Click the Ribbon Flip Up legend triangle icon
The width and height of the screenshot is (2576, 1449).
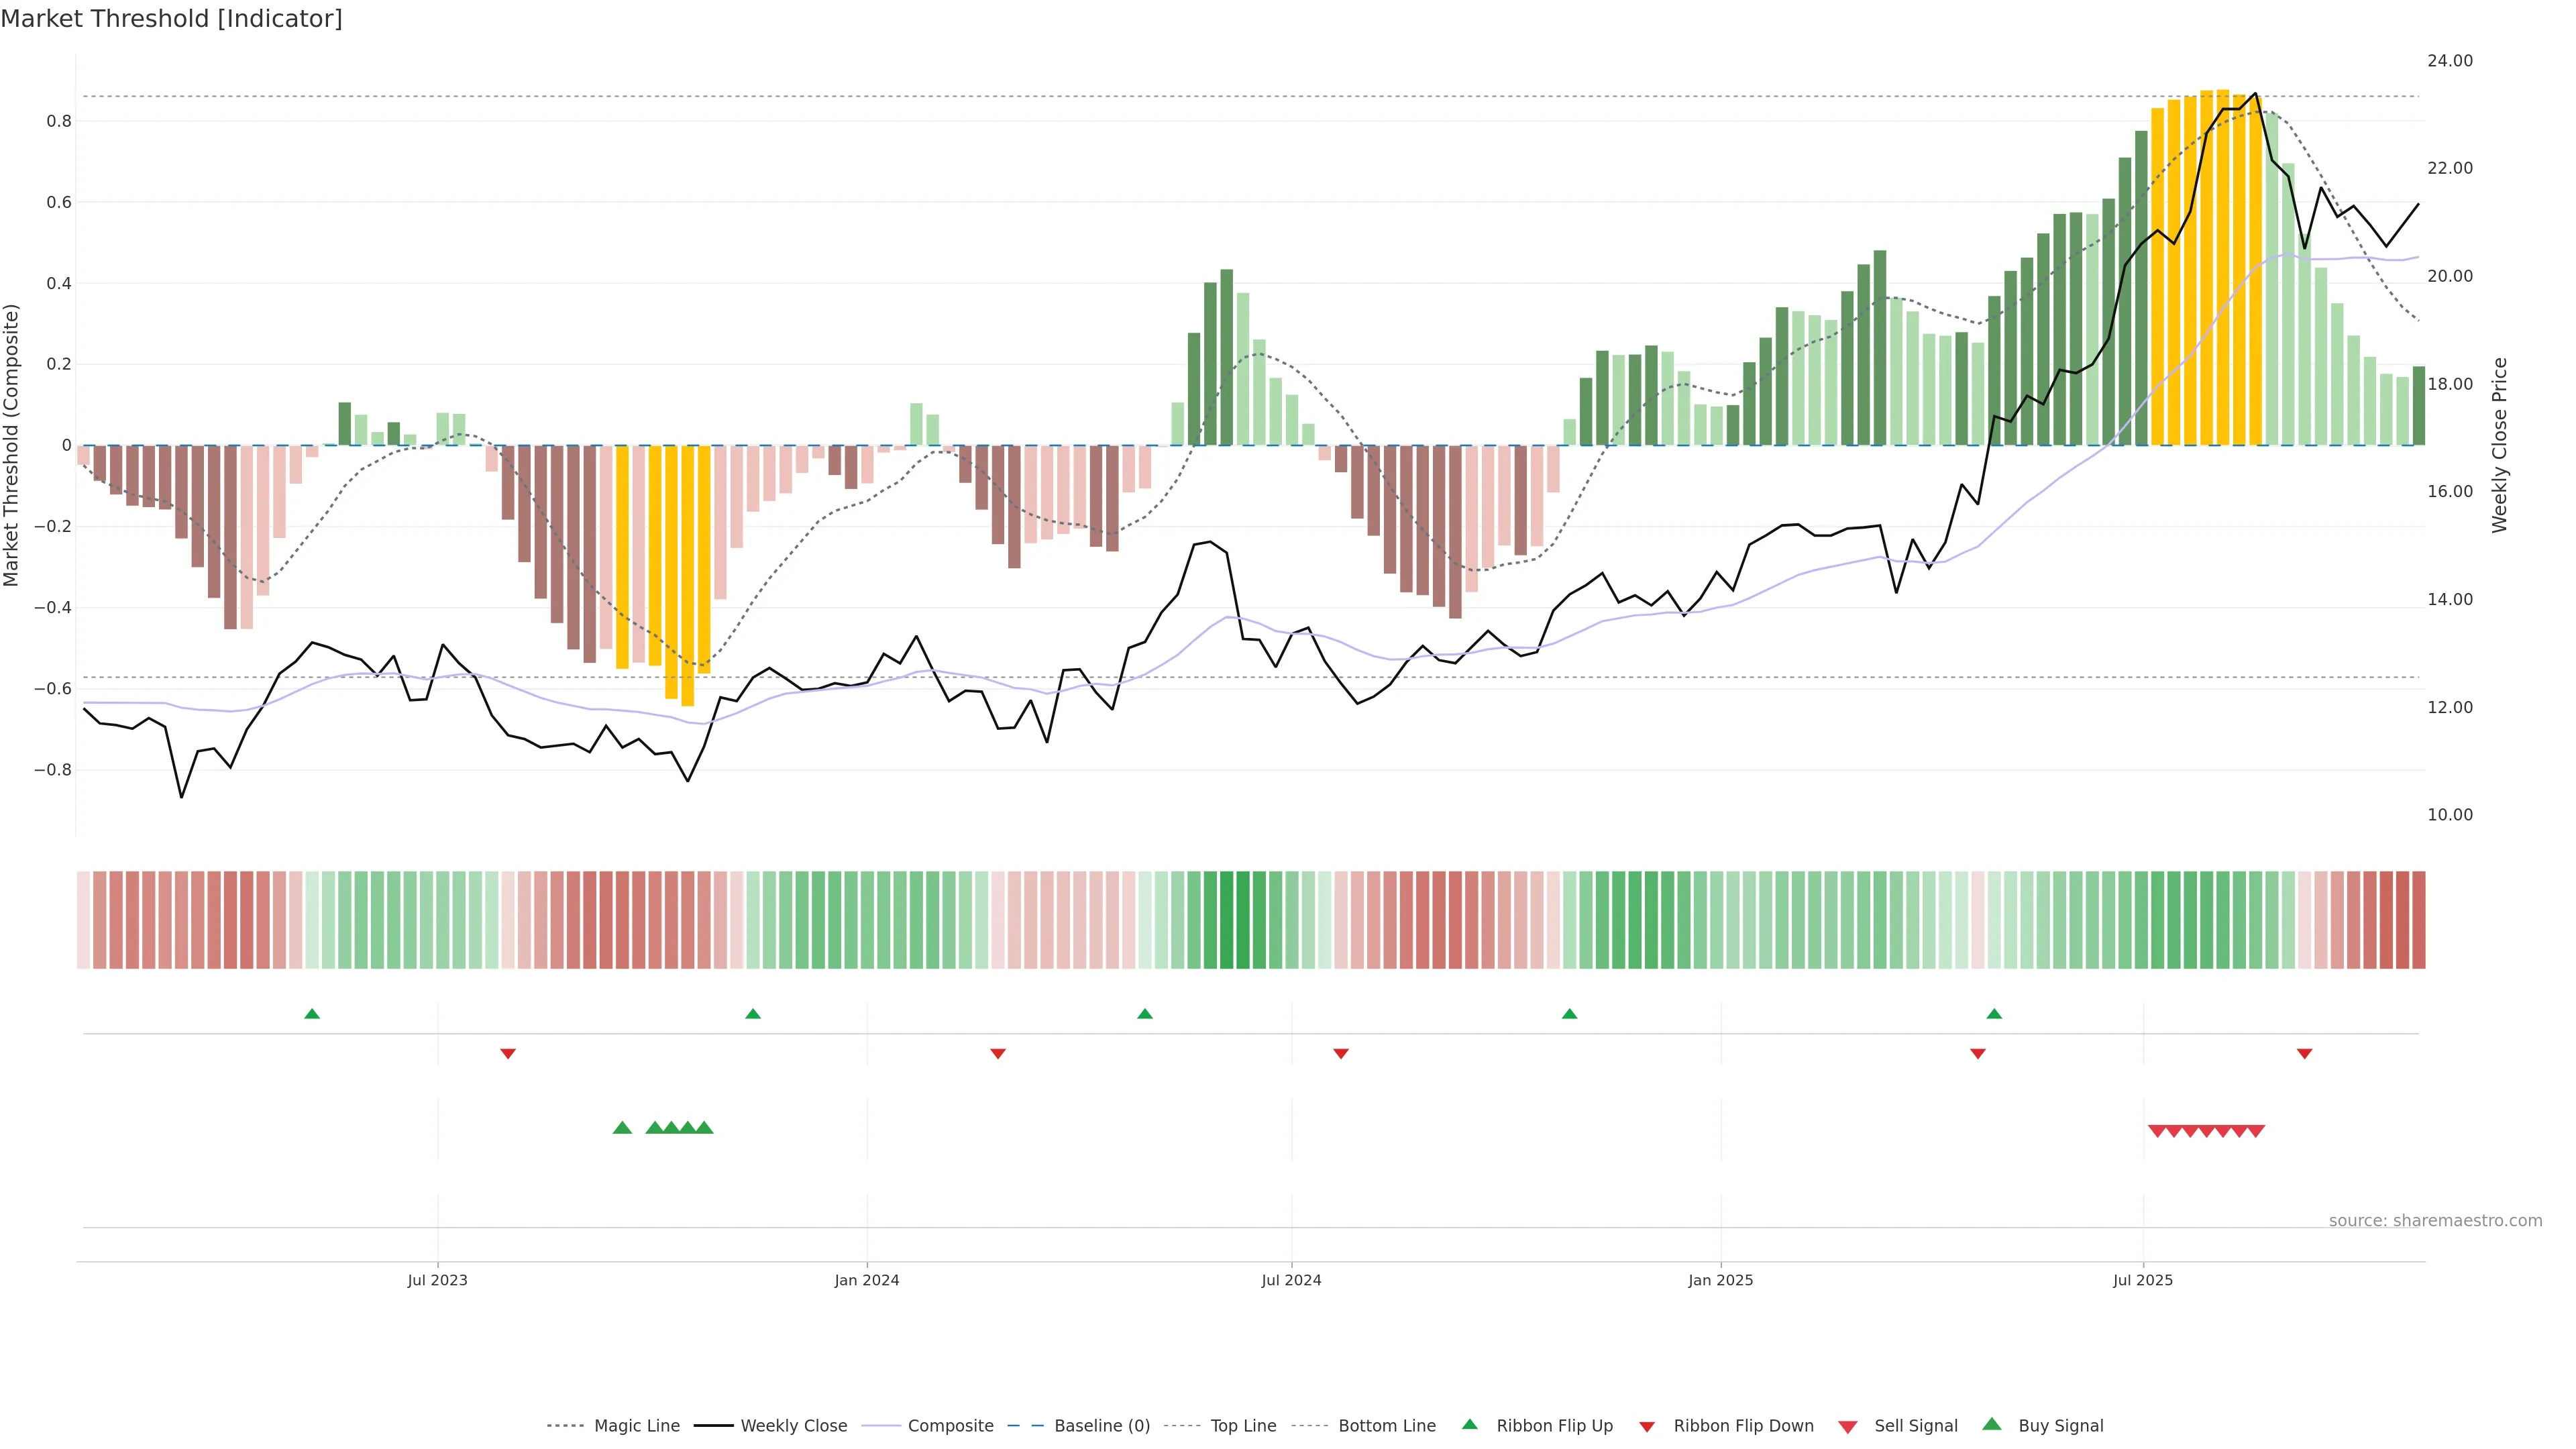tap(1469, 1424)
